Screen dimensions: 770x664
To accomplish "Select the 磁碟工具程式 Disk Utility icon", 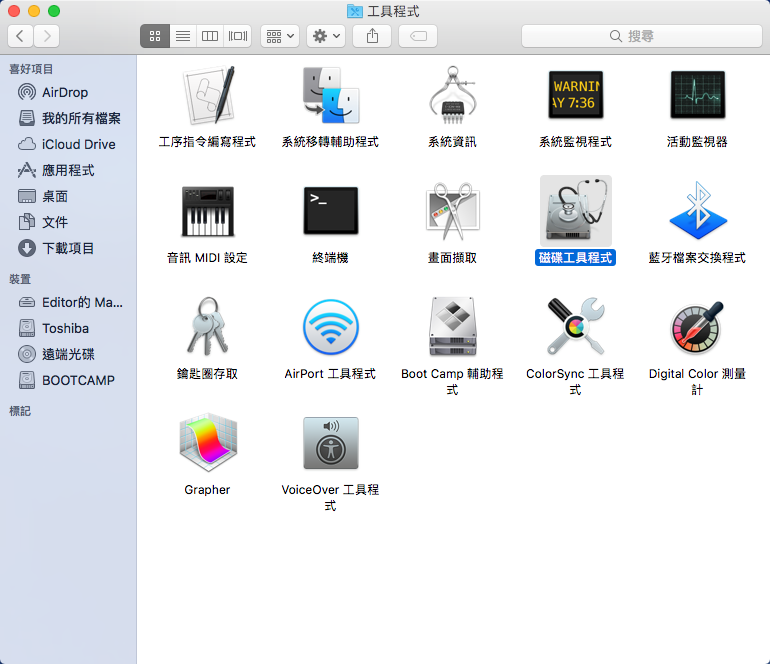I will tap(575, 211).
